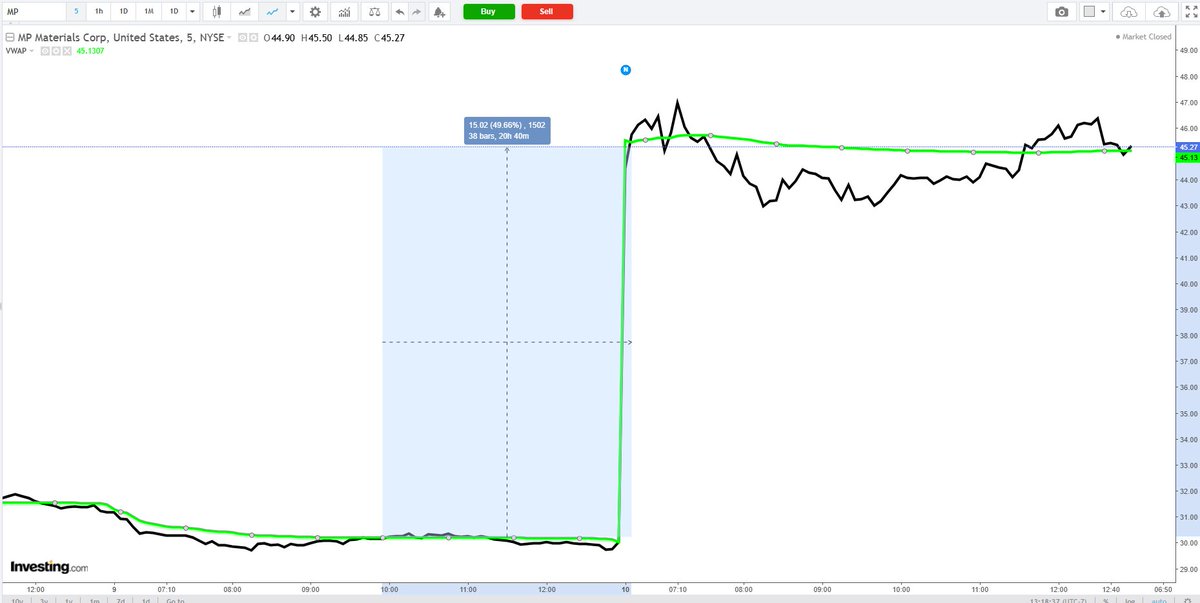Select the 7d date range
1200x603 pixels.
[x=120, y=600]
